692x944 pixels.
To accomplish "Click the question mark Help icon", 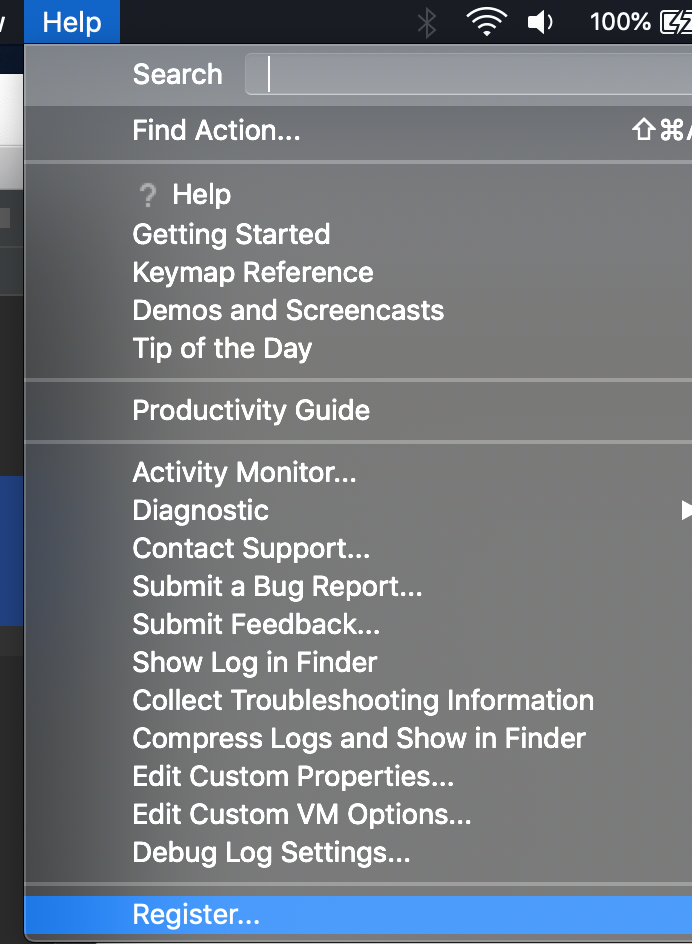I will tap(147, 195).
